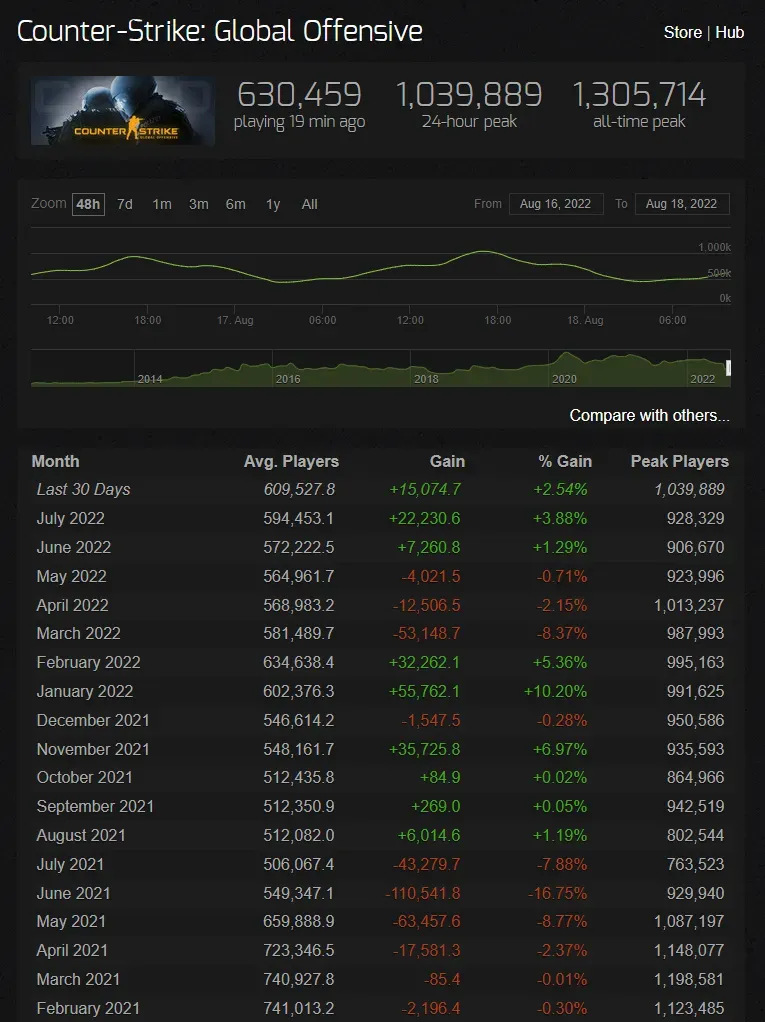The height and width of the screenshot is (1022, 765).
Task: Click the % Gain column header
Action: [565, 461]
